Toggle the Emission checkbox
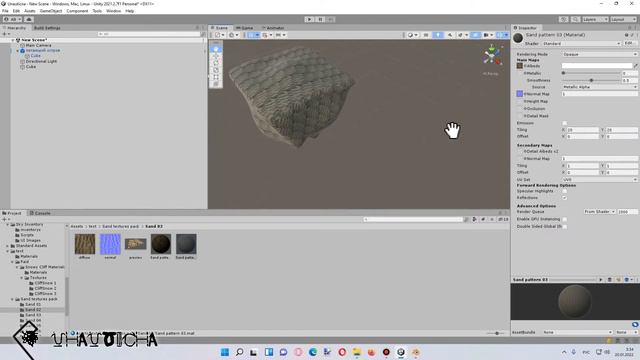This screenshot has height=360, width=640. (564, 123)
